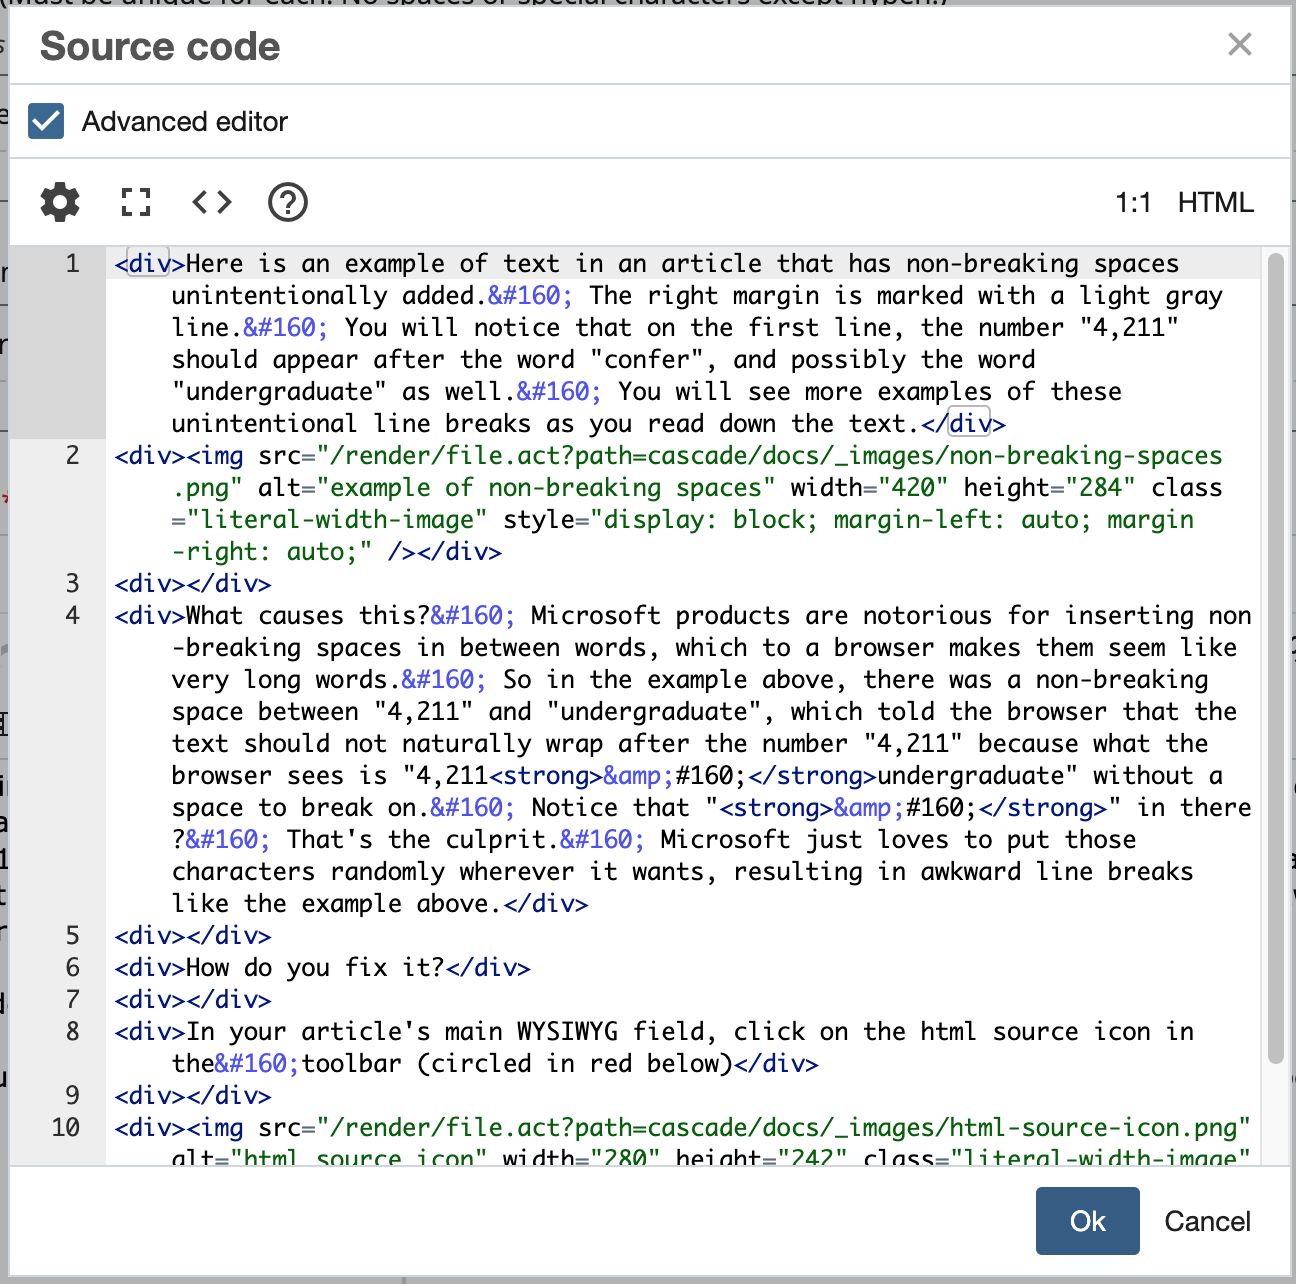
Task: Click the 1:1 cursor position indicator
Action: pos(1133,203)
